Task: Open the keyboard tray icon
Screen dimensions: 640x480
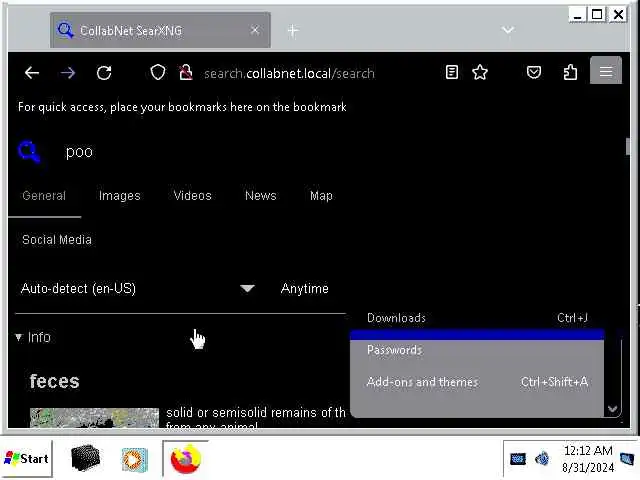Action: click(x=518, y=459)
